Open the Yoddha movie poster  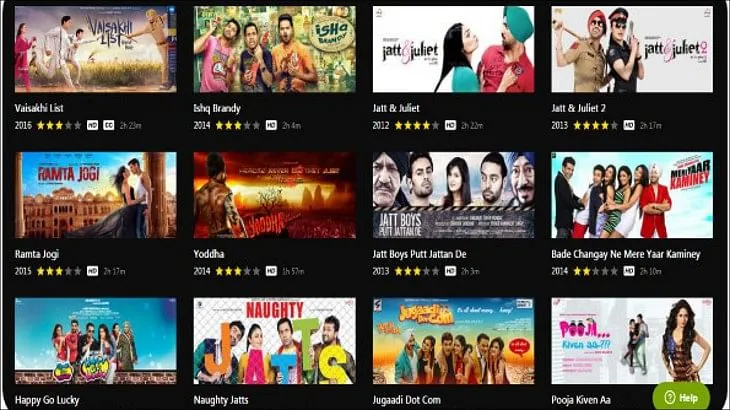coord(275,195)
